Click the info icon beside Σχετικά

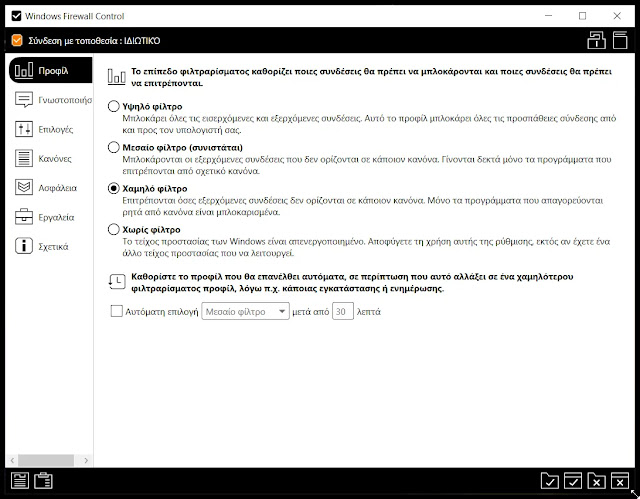point(24,246)
